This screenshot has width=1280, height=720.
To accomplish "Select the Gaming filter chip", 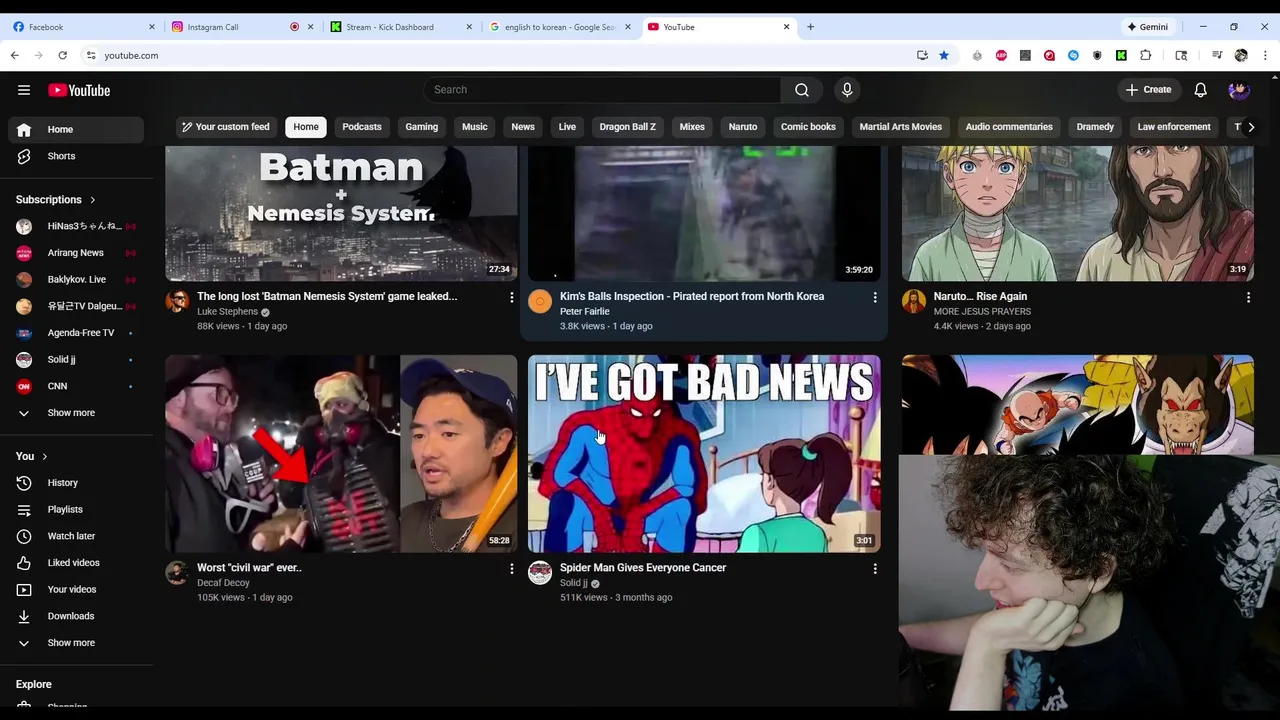I will click(422, 127).
